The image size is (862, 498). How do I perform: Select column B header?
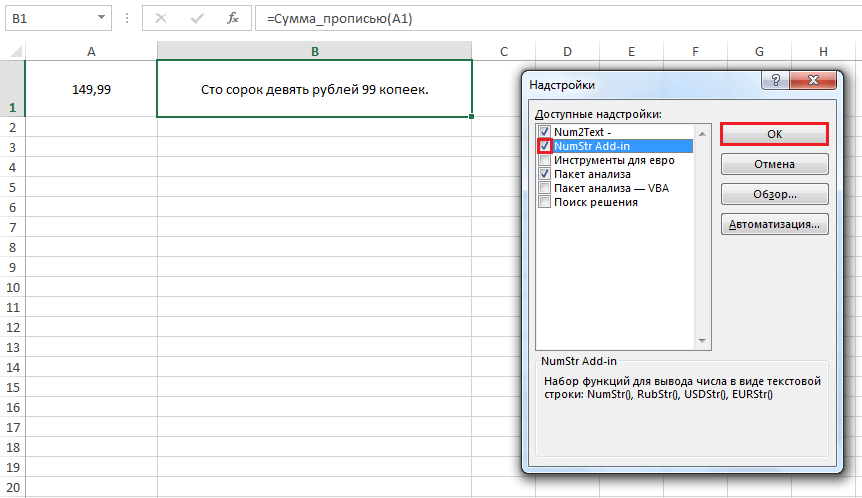click(314, 51)
